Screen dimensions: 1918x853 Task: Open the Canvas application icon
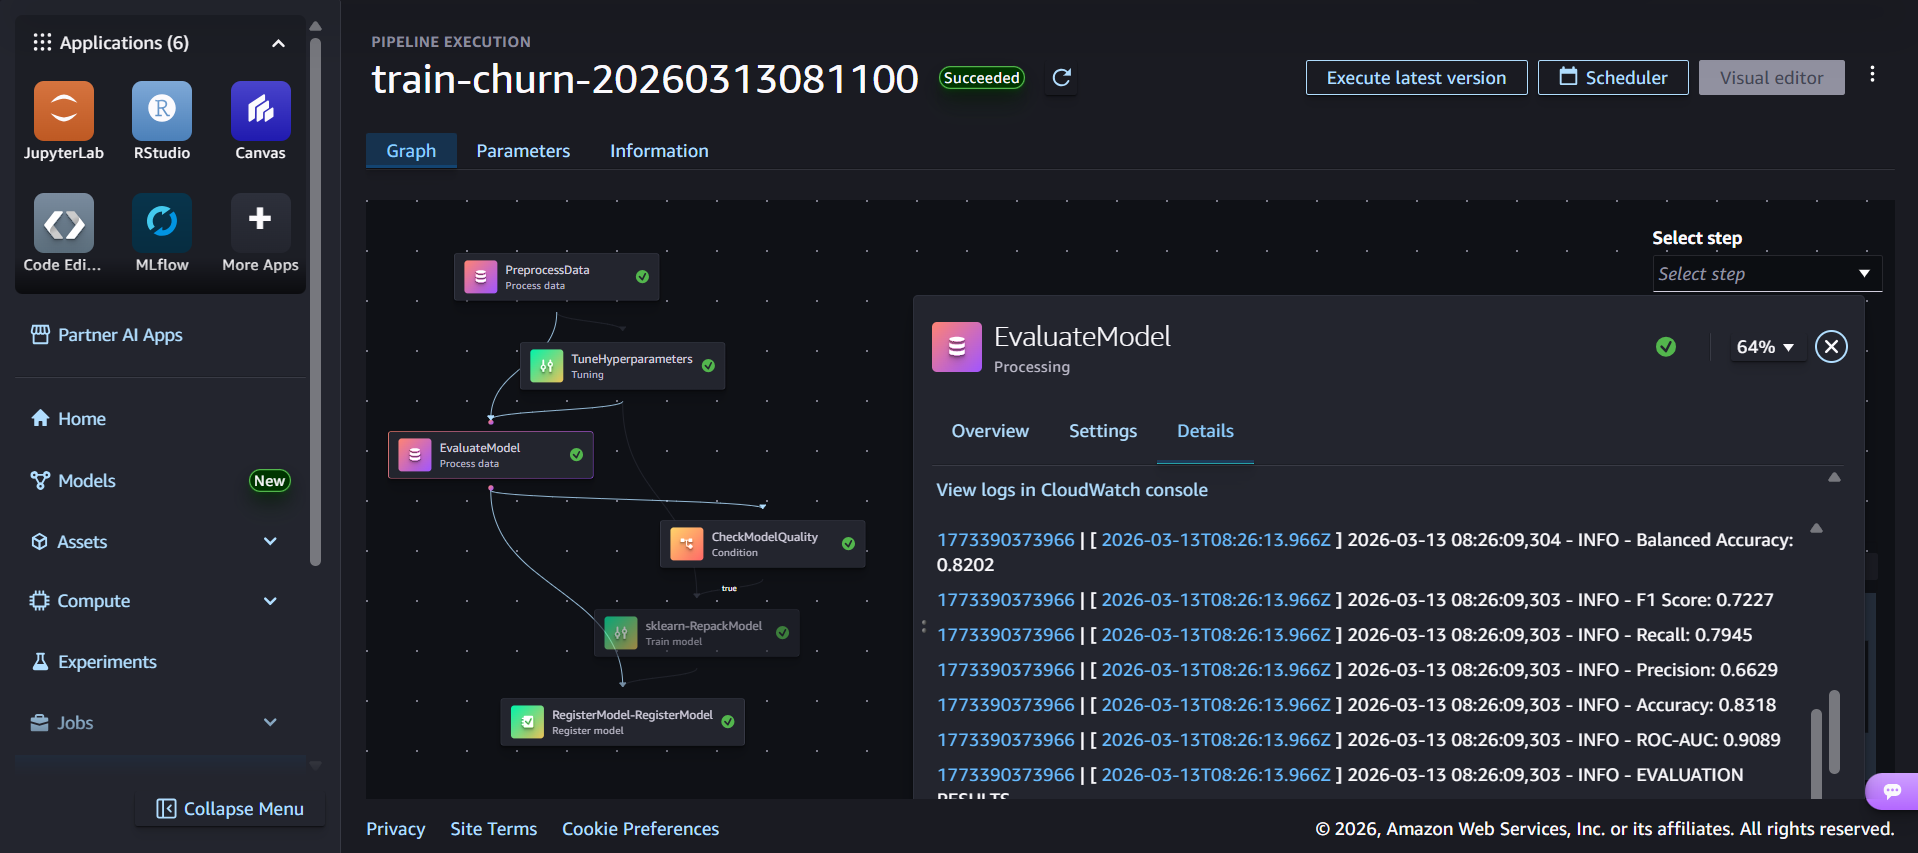pyautogui.click(x=260, y=111)
